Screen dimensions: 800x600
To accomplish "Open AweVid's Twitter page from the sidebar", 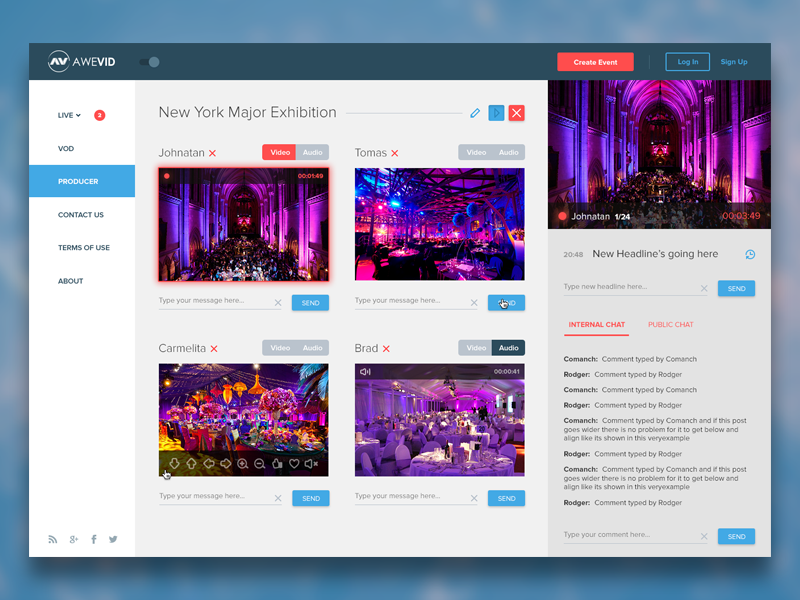I will [x=113, y=539].
